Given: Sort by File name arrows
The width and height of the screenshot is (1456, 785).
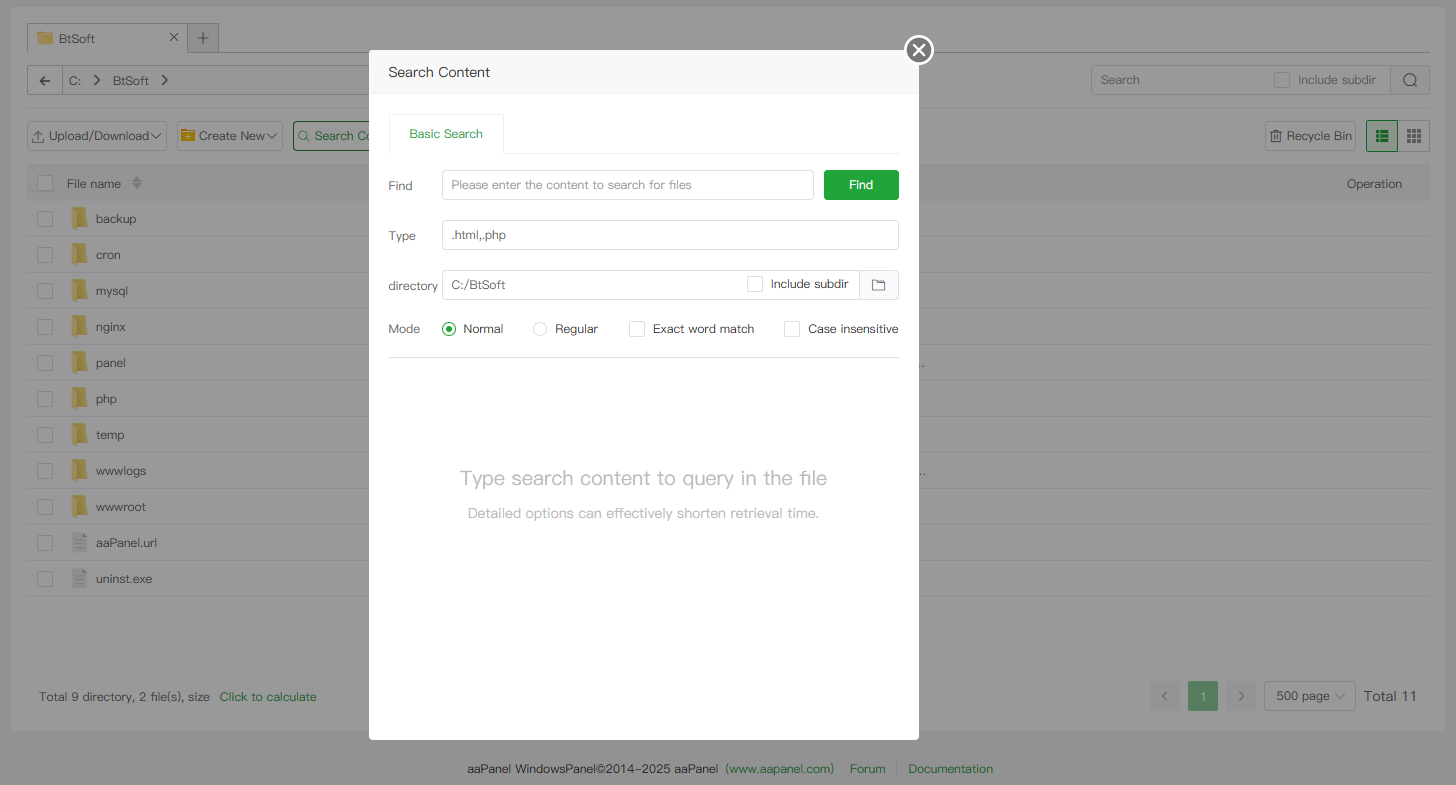Looking at the screenshot, I should point(137,184).
